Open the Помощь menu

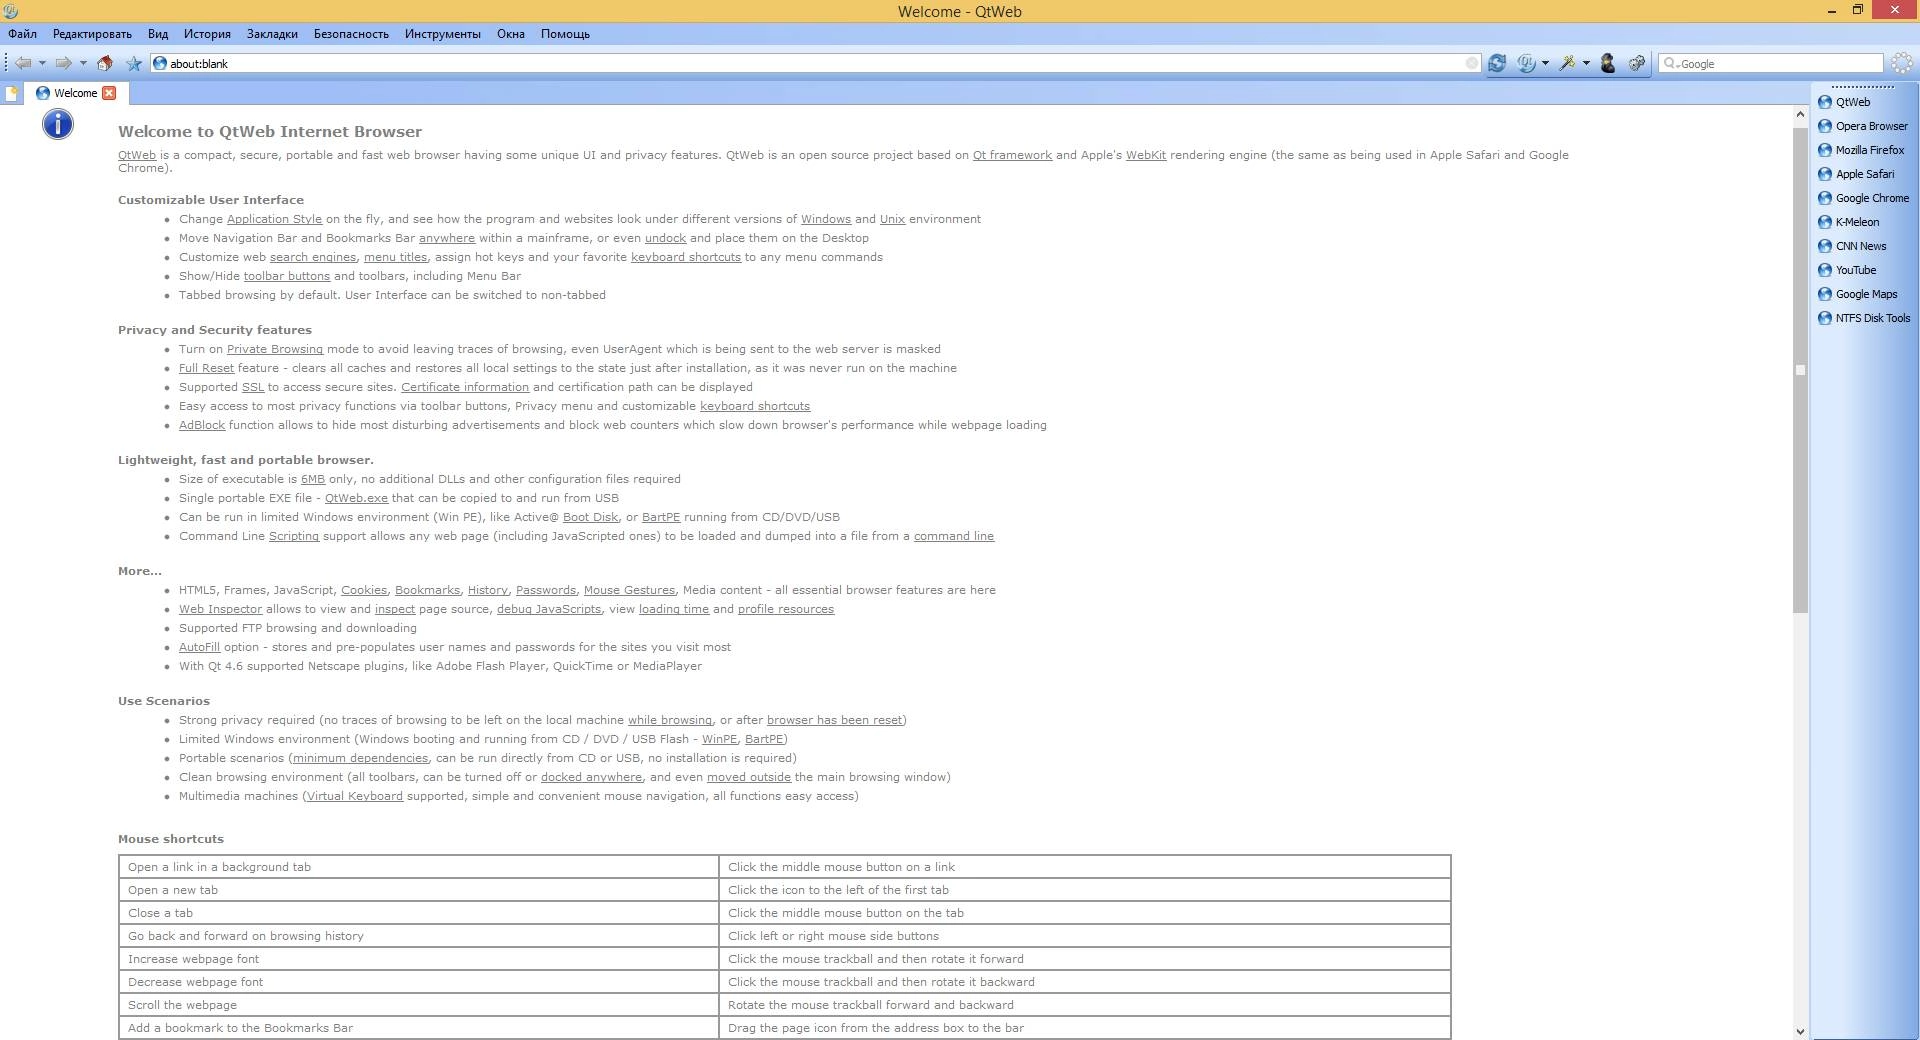pyautogui.click(x=565, y=34)
